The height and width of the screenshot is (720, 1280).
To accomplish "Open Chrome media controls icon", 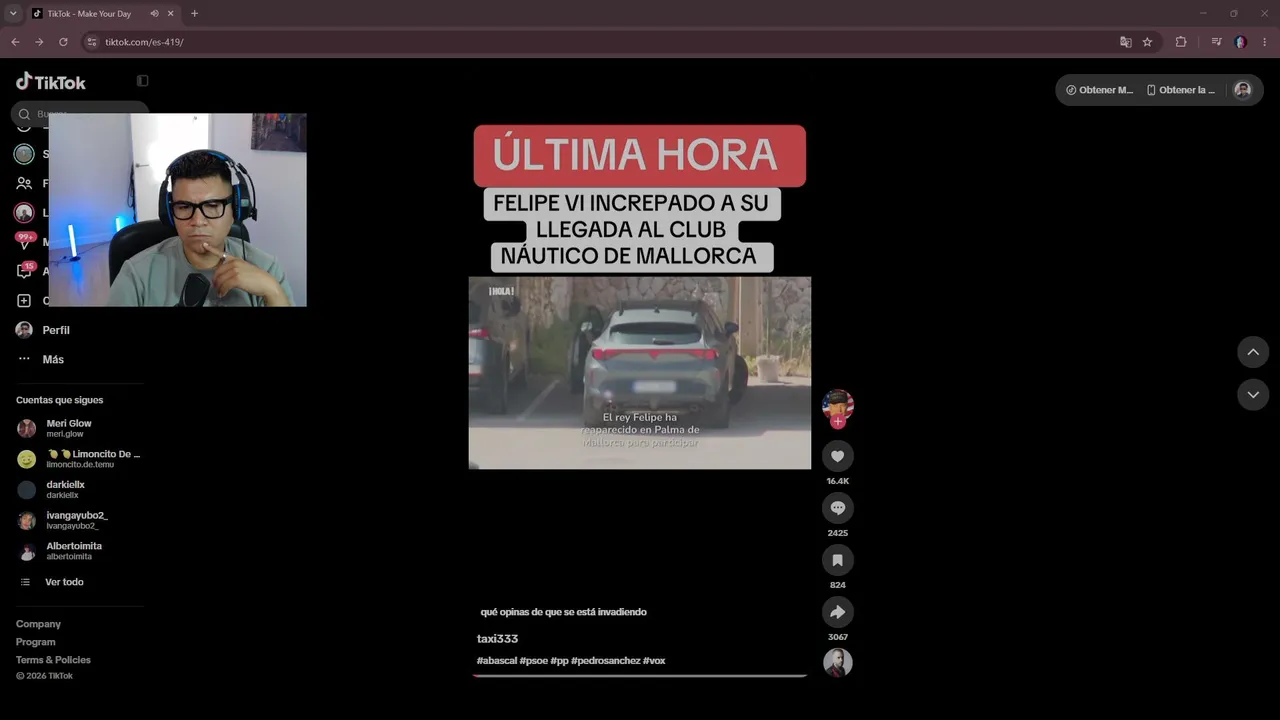I will coord(1216,42).
